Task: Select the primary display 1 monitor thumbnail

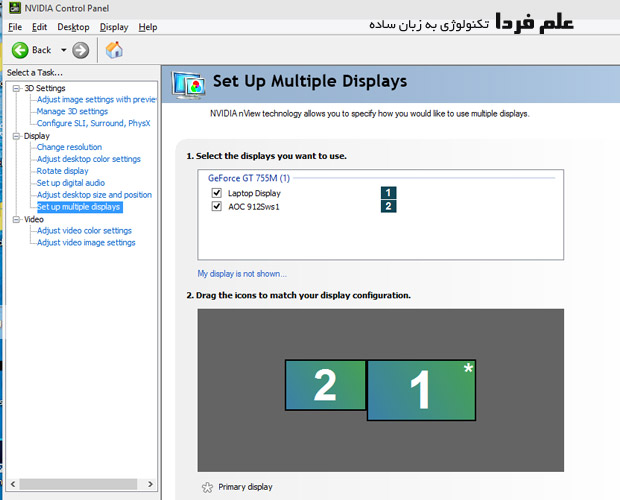Action: (x=421, y=388)
